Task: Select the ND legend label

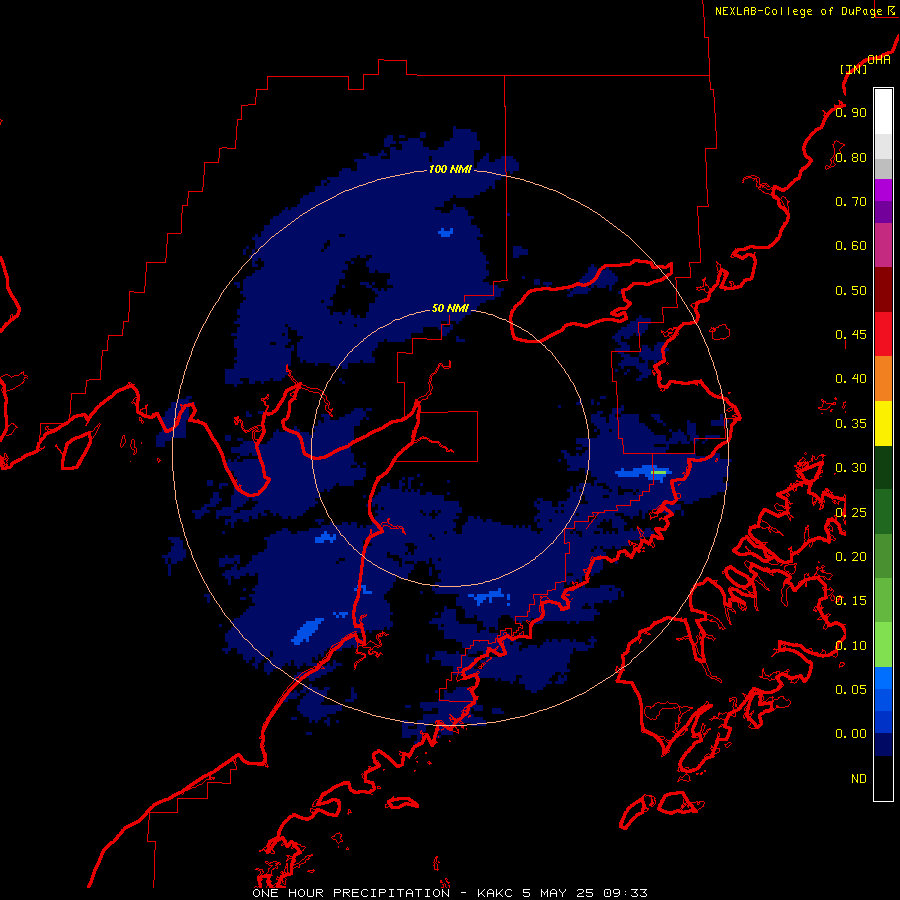Action: click(859, 779)
